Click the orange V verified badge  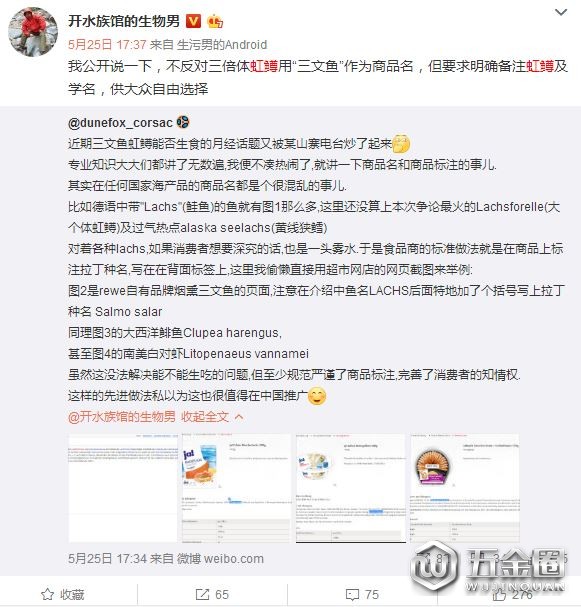194,21
